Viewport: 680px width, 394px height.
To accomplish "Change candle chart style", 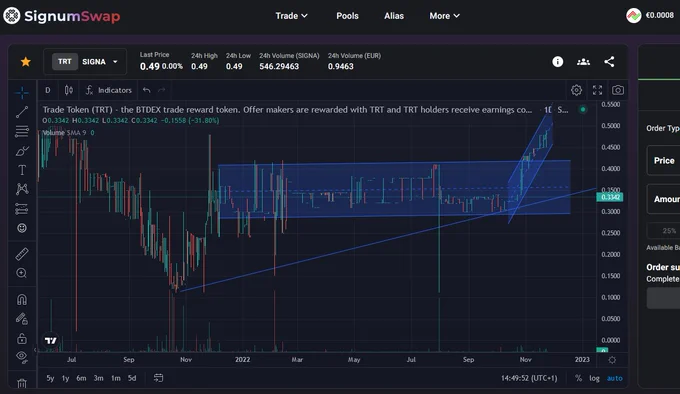I will tap(69, 90).
